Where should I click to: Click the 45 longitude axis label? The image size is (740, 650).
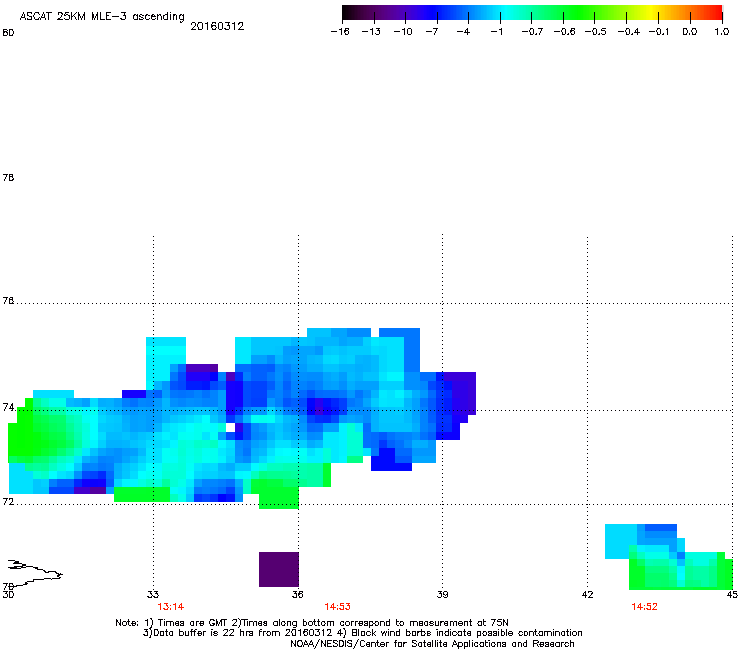click(732, 594)
